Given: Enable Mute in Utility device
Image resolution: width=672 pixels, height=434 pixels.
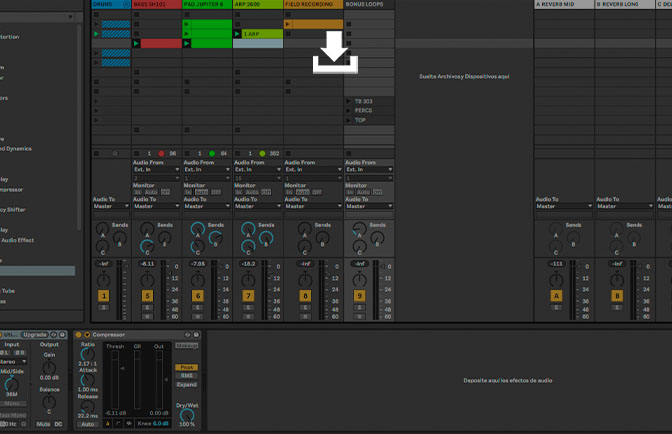Looking at the screenshot, I should point(42,424).
